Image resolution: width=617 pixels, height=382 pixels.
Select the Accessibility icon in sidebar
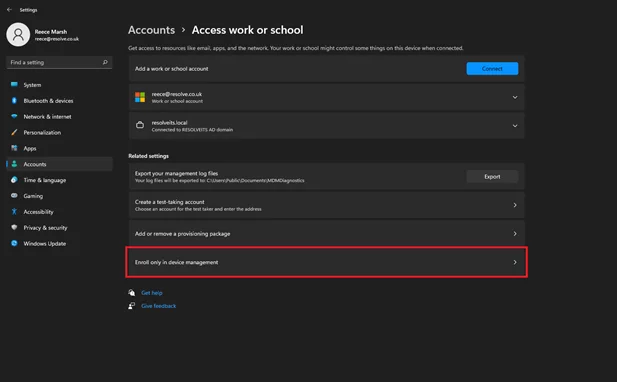[15, 212]
